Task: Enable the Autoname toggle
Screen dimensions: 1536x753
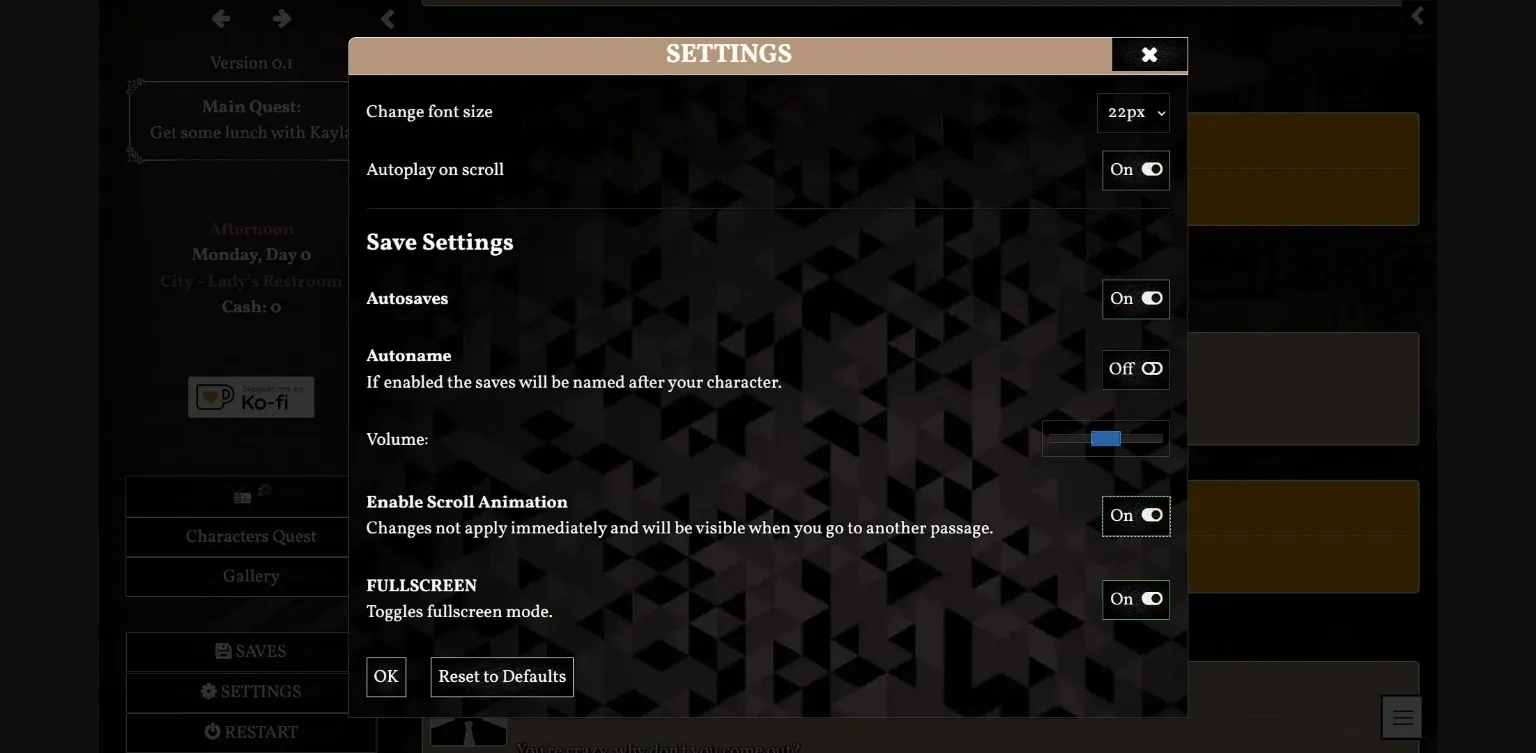Action: (1136, 369)
